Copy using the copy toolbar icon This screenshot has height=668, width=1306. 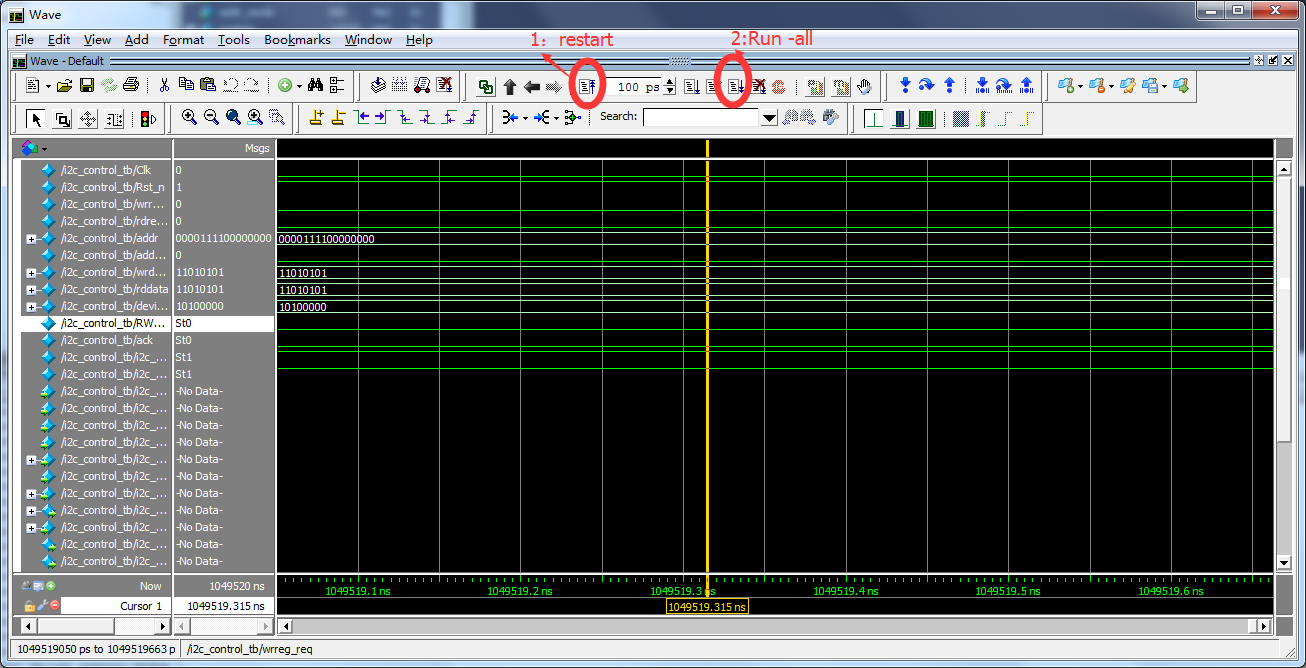coord(186,86)
